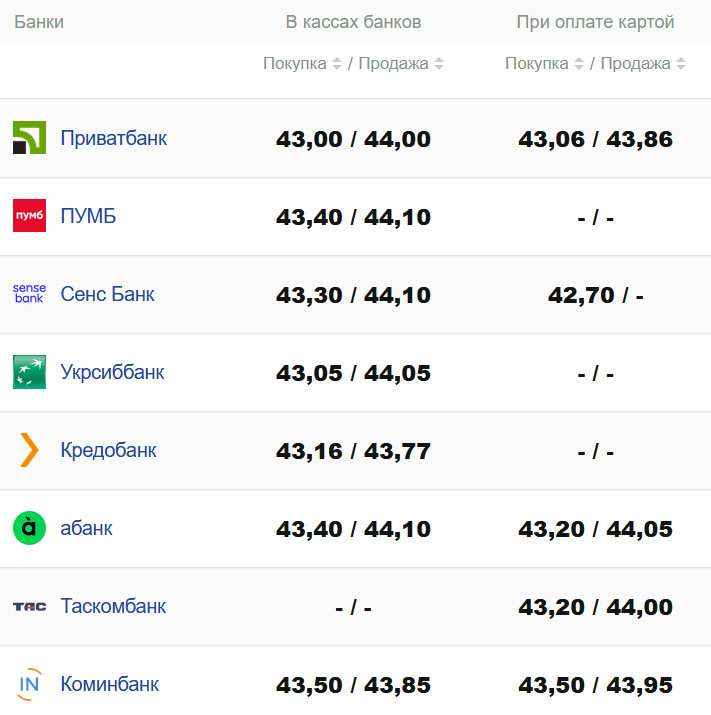Click the абанк green circle logo
This screenshot has height=715, width=711.
(x=29, y=528)
